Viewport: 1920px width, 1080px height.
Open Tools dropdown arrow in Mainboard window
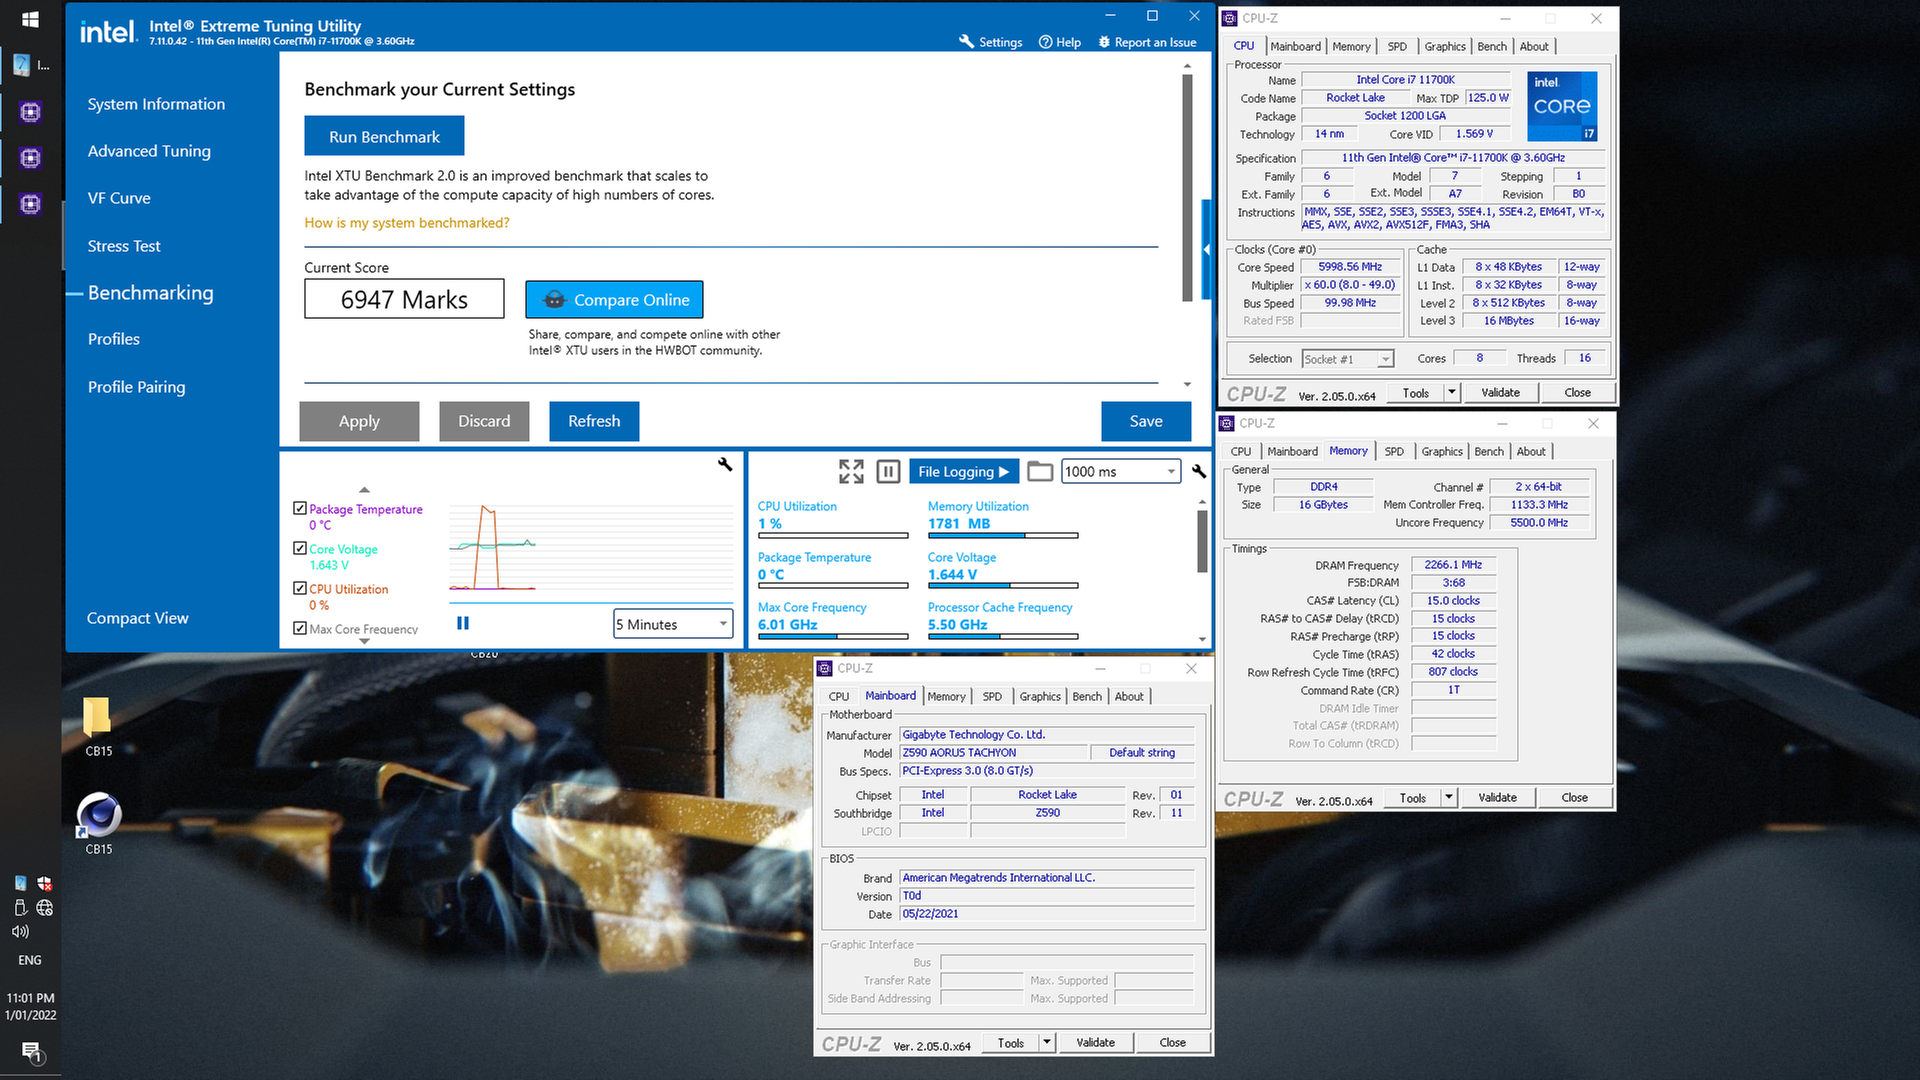click(1046, 1043)
